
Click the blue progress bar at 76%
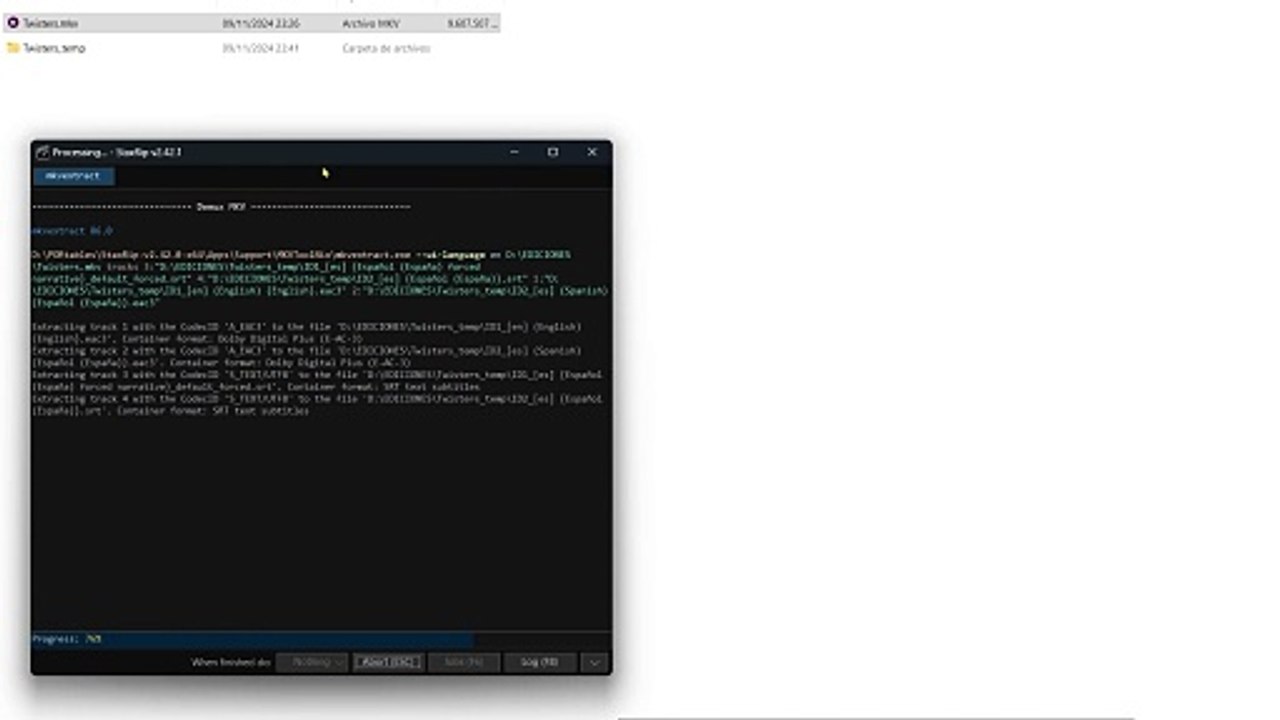[x=252, y=639]
